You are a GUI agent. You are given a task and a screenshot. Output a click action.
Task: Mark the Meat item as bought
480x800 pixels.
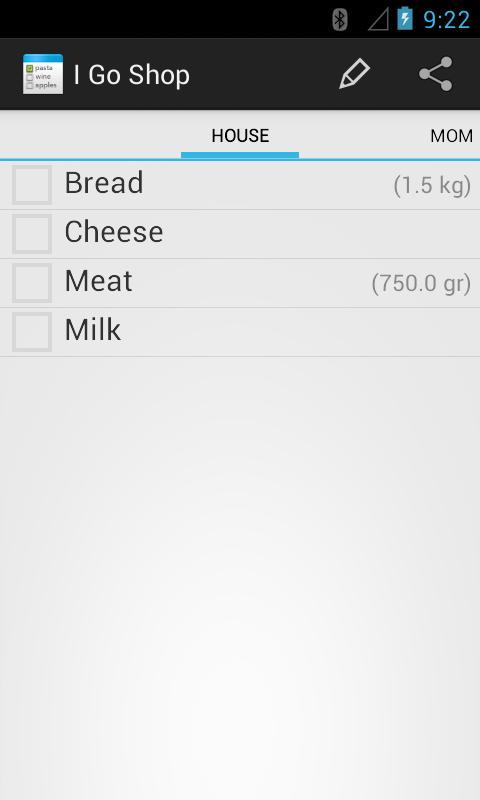[32, 283]
